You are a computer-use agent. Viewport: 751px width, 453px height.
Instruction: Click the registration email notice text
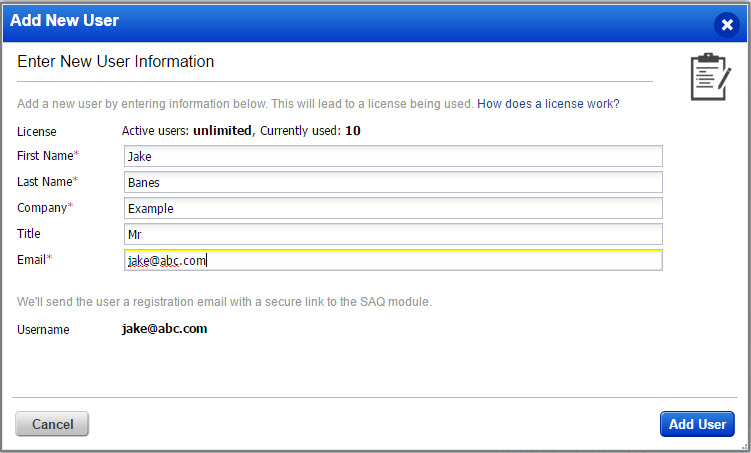[x=225, y=302]
